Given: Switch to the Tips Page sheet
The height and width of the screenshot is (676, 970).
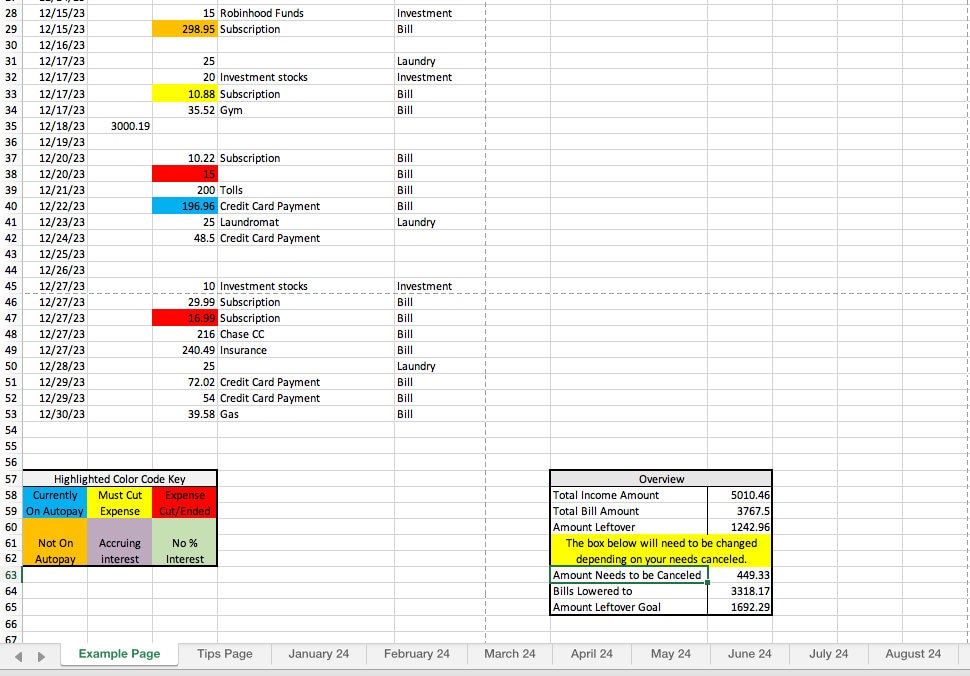Looking at the screenshot, I should pos(224,653).
